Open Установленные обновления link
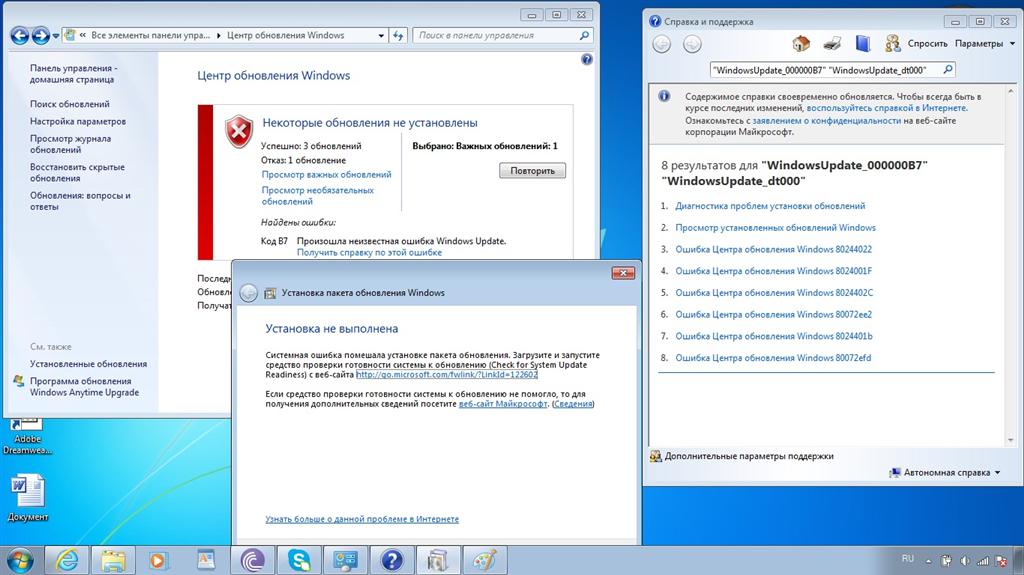The width and height of the screenshot is (1024, 575). coord(88,364)
